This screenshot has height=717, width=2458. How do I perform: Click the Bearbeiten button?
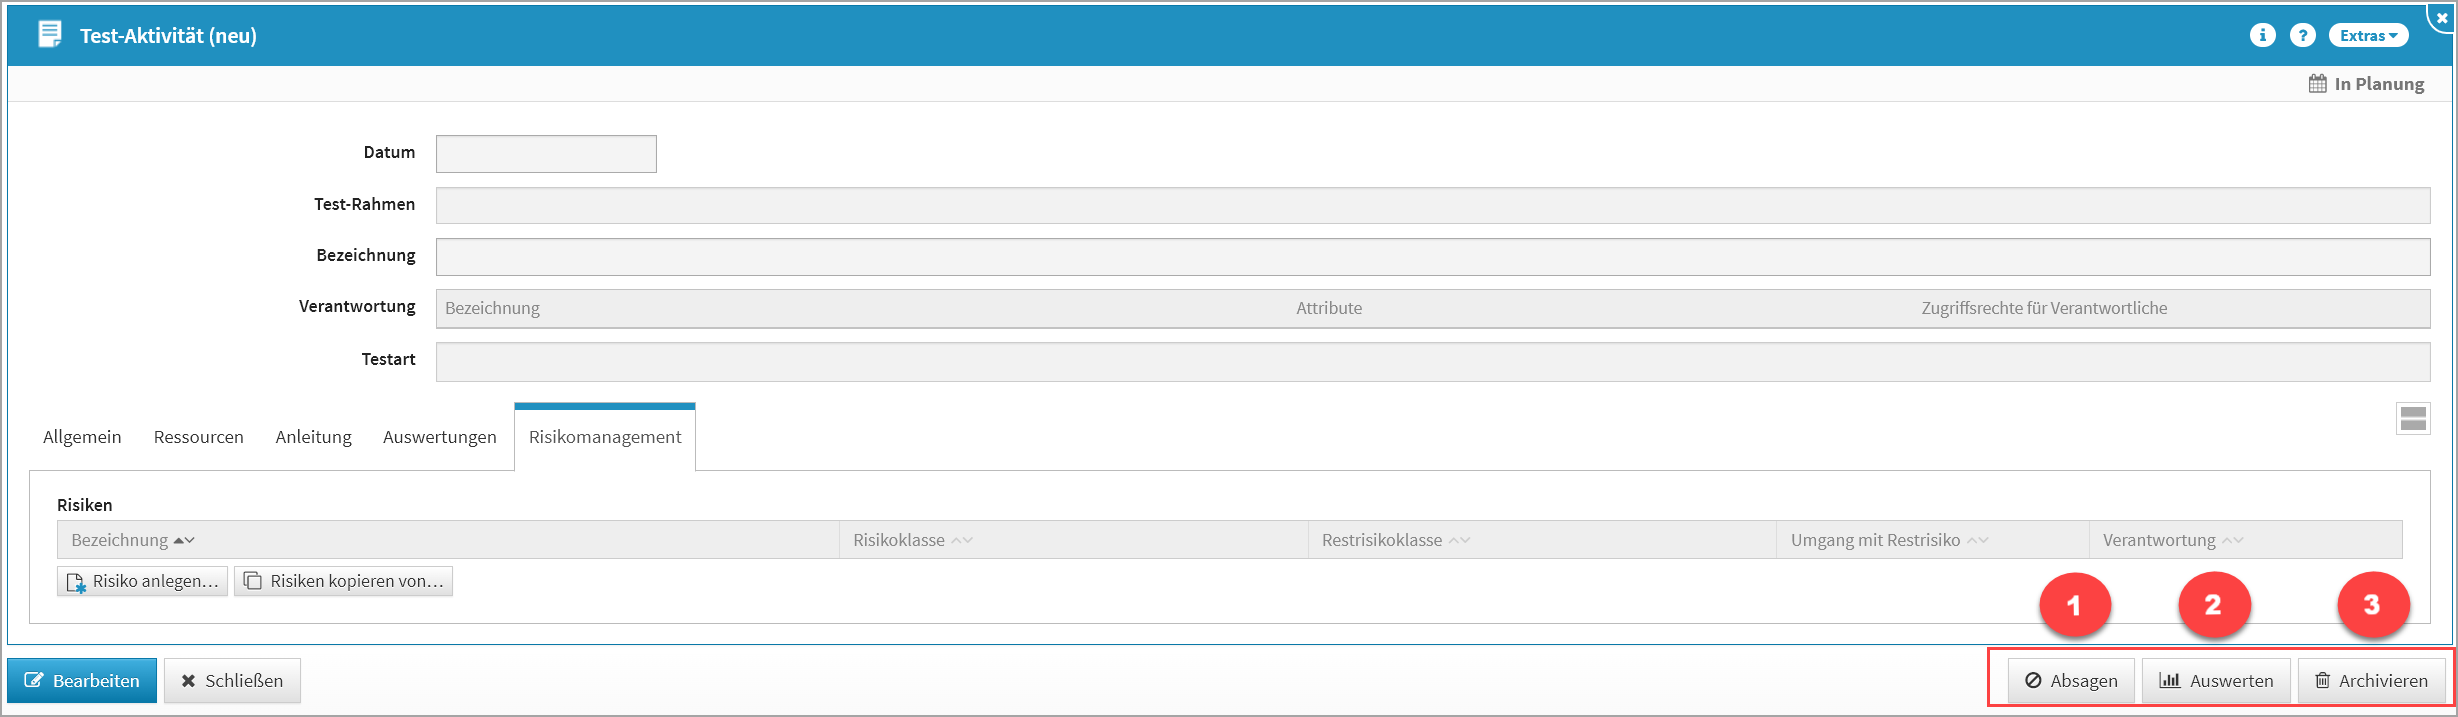(82, 680)
